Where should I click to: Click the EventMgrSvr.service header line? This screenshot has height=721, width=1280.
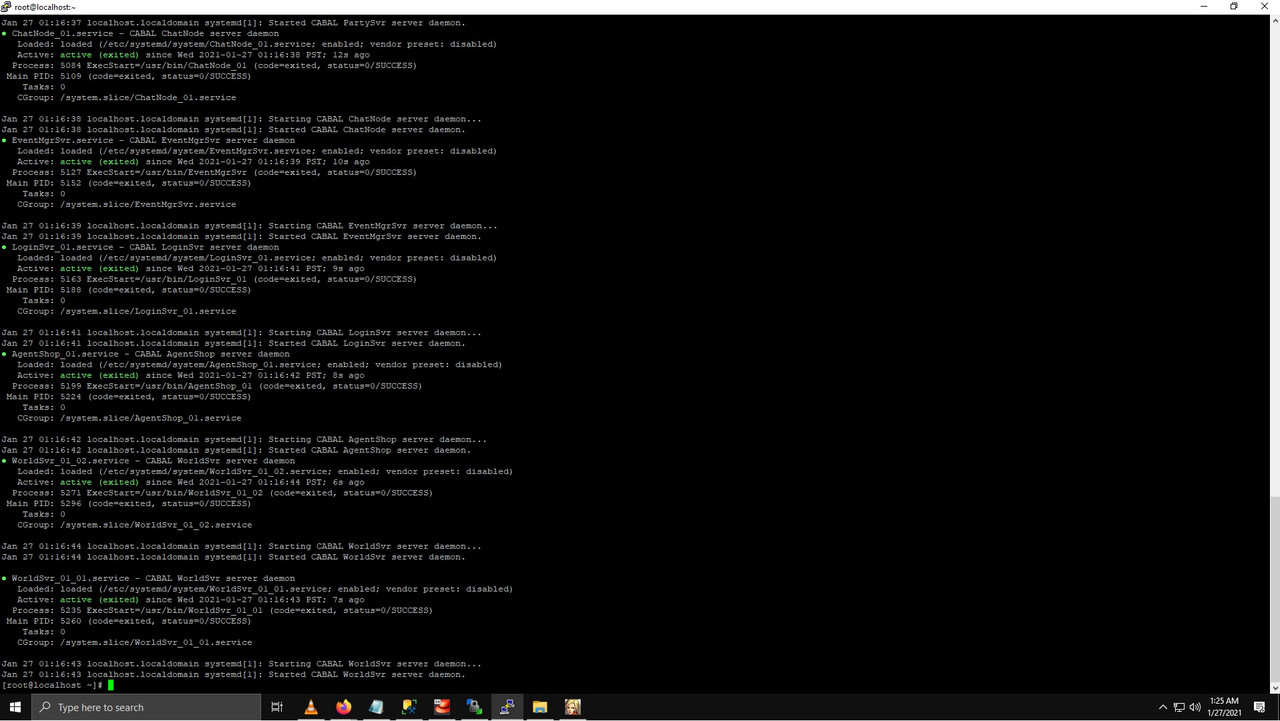click(148, 140)
